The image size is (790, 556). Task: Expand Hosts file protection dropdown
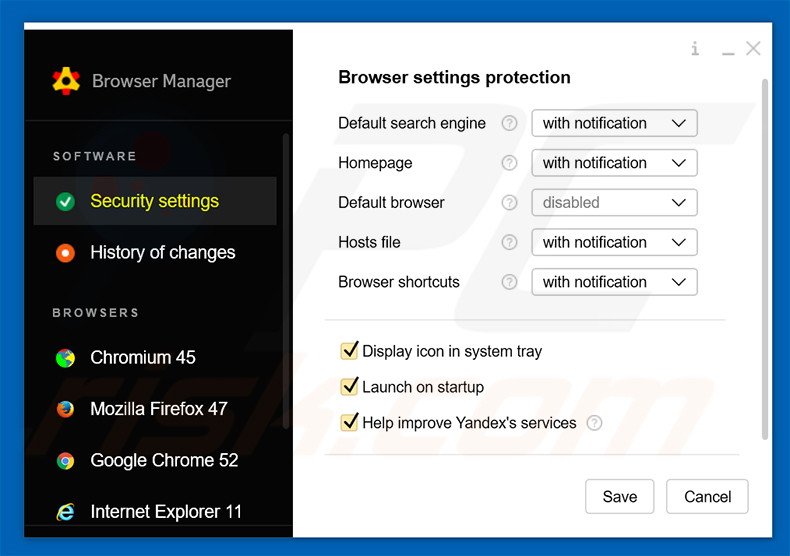[x=614, y=242]
